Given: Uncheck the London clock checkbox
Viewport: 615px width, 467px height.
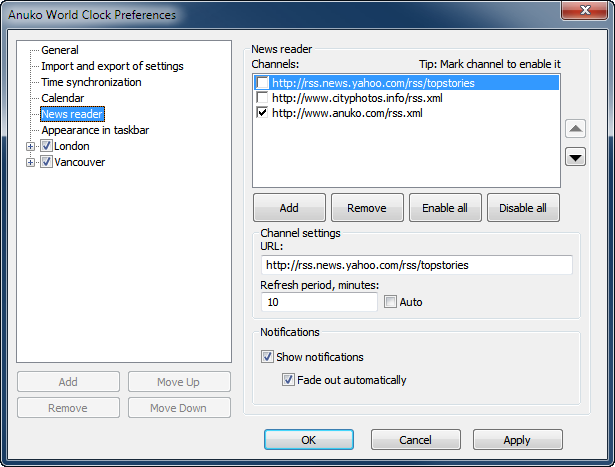Looking at the screenshot, I should point(46,146).
